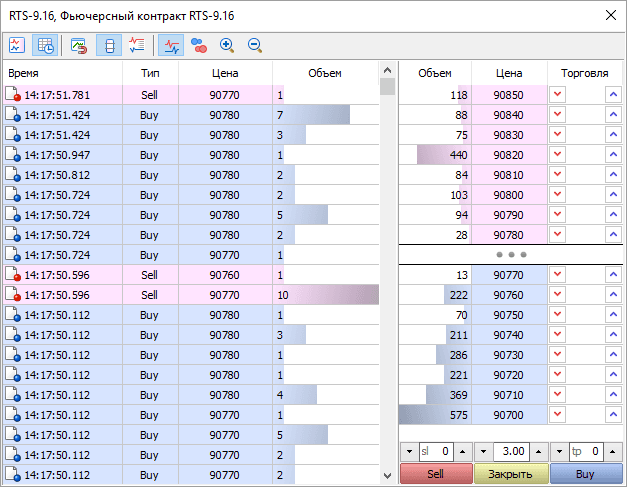
Task: Increase the tp take profit value
Action: (613, 452)
